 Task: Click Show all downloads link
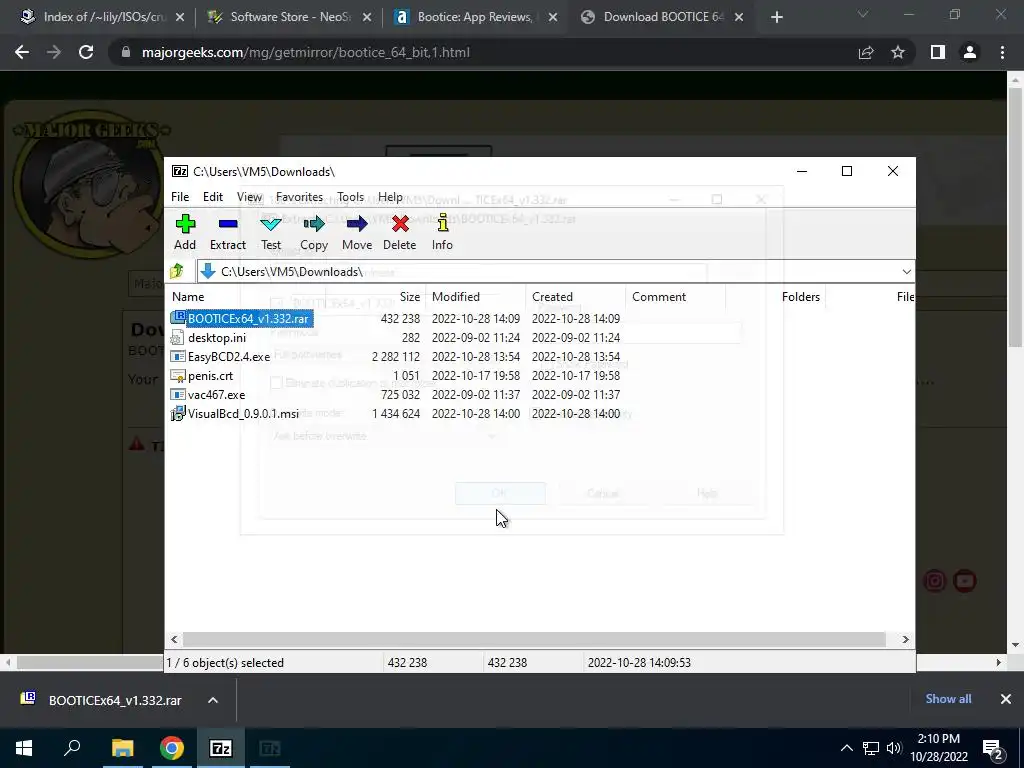tap(948, 699)
